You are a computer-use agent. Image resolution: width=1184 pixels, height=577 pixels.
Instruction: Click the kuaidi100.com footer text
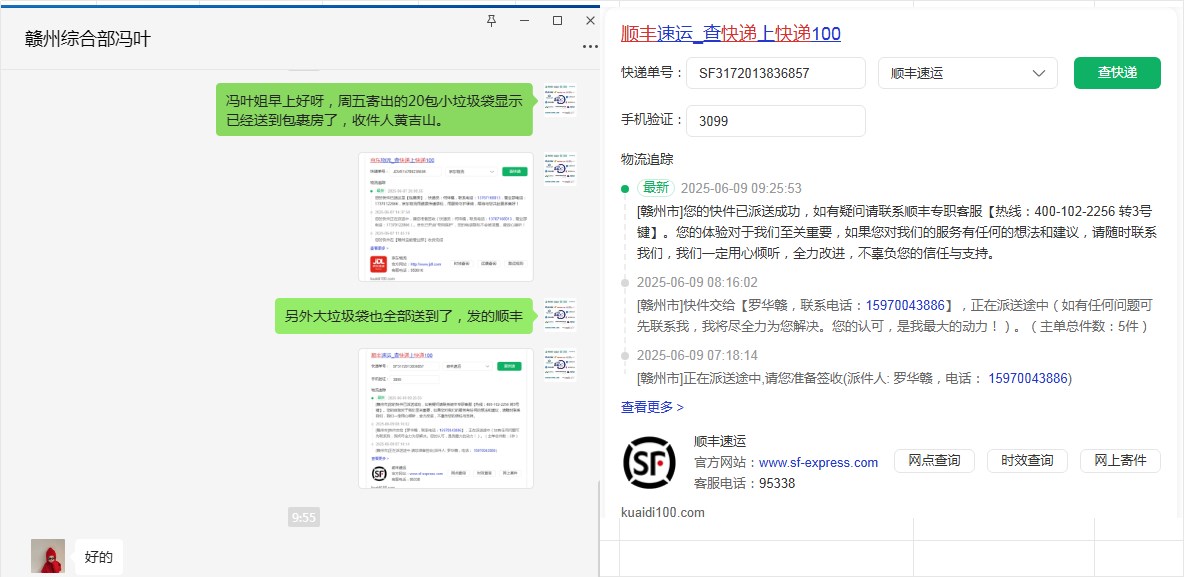662,513
